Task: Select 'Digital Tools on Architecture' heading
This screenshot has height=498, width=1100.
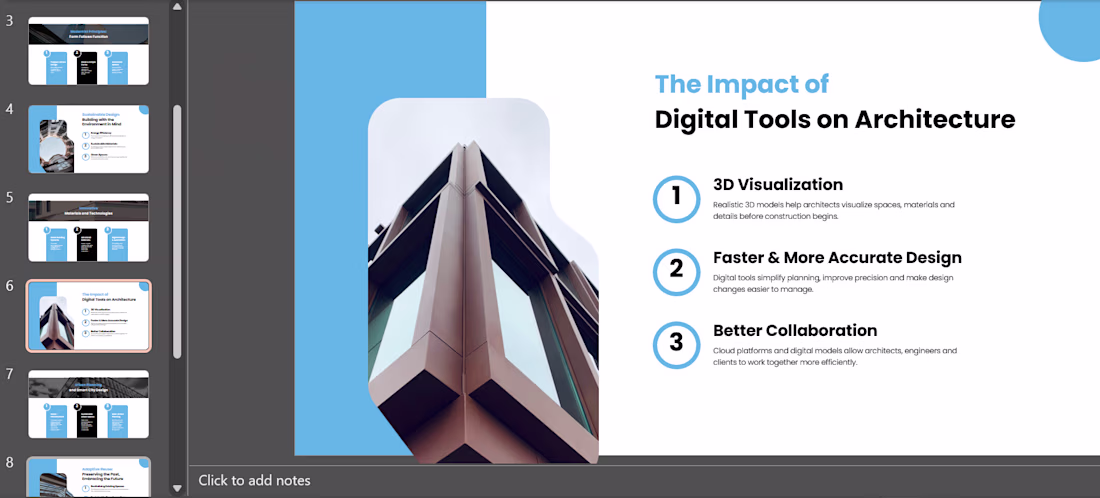Action: pyautogui.click(x=835, y=119)
